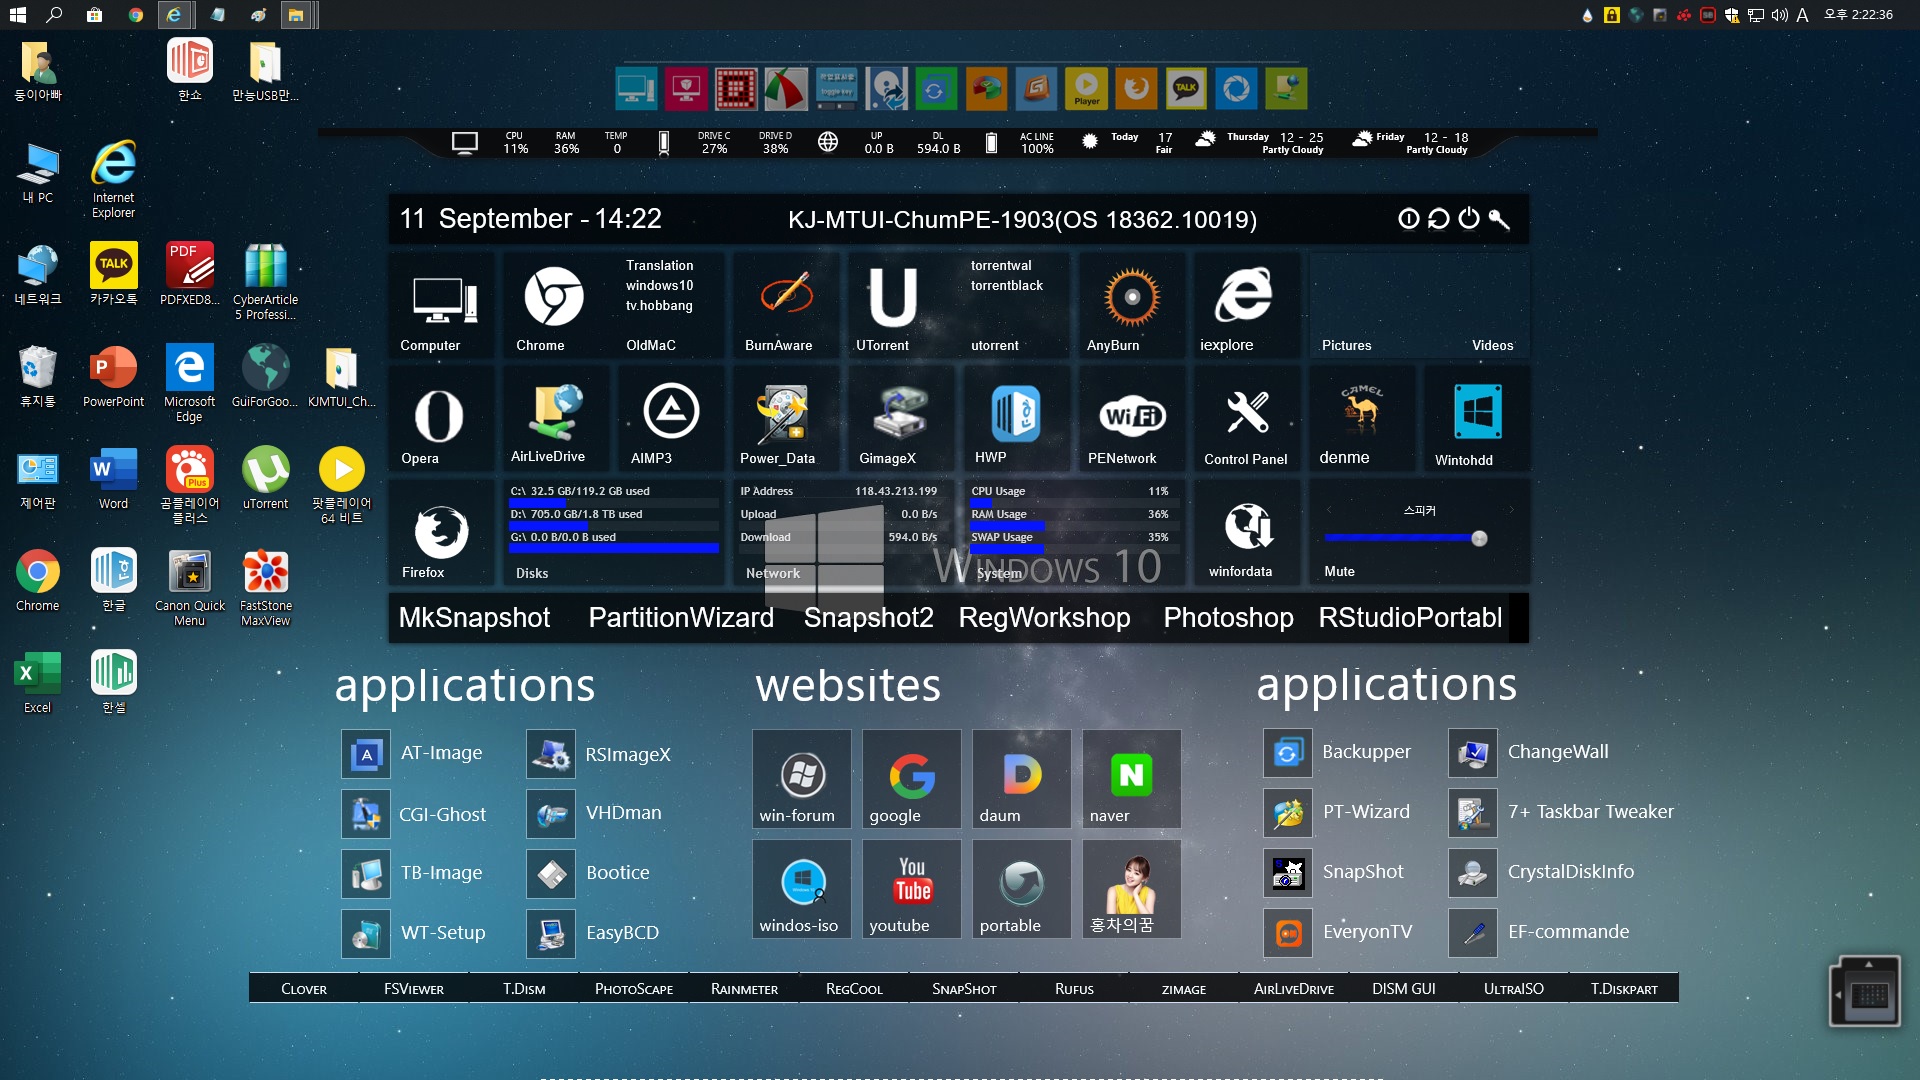Image resolution: width=1920 pixels, height=1080 pixels.
Task: Open the google website tile
Action: tap(911, 779)
